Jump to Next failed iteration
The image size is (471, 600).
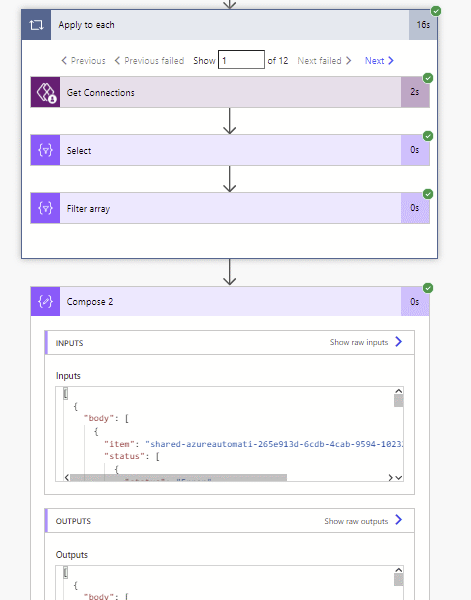pos(324,60)
